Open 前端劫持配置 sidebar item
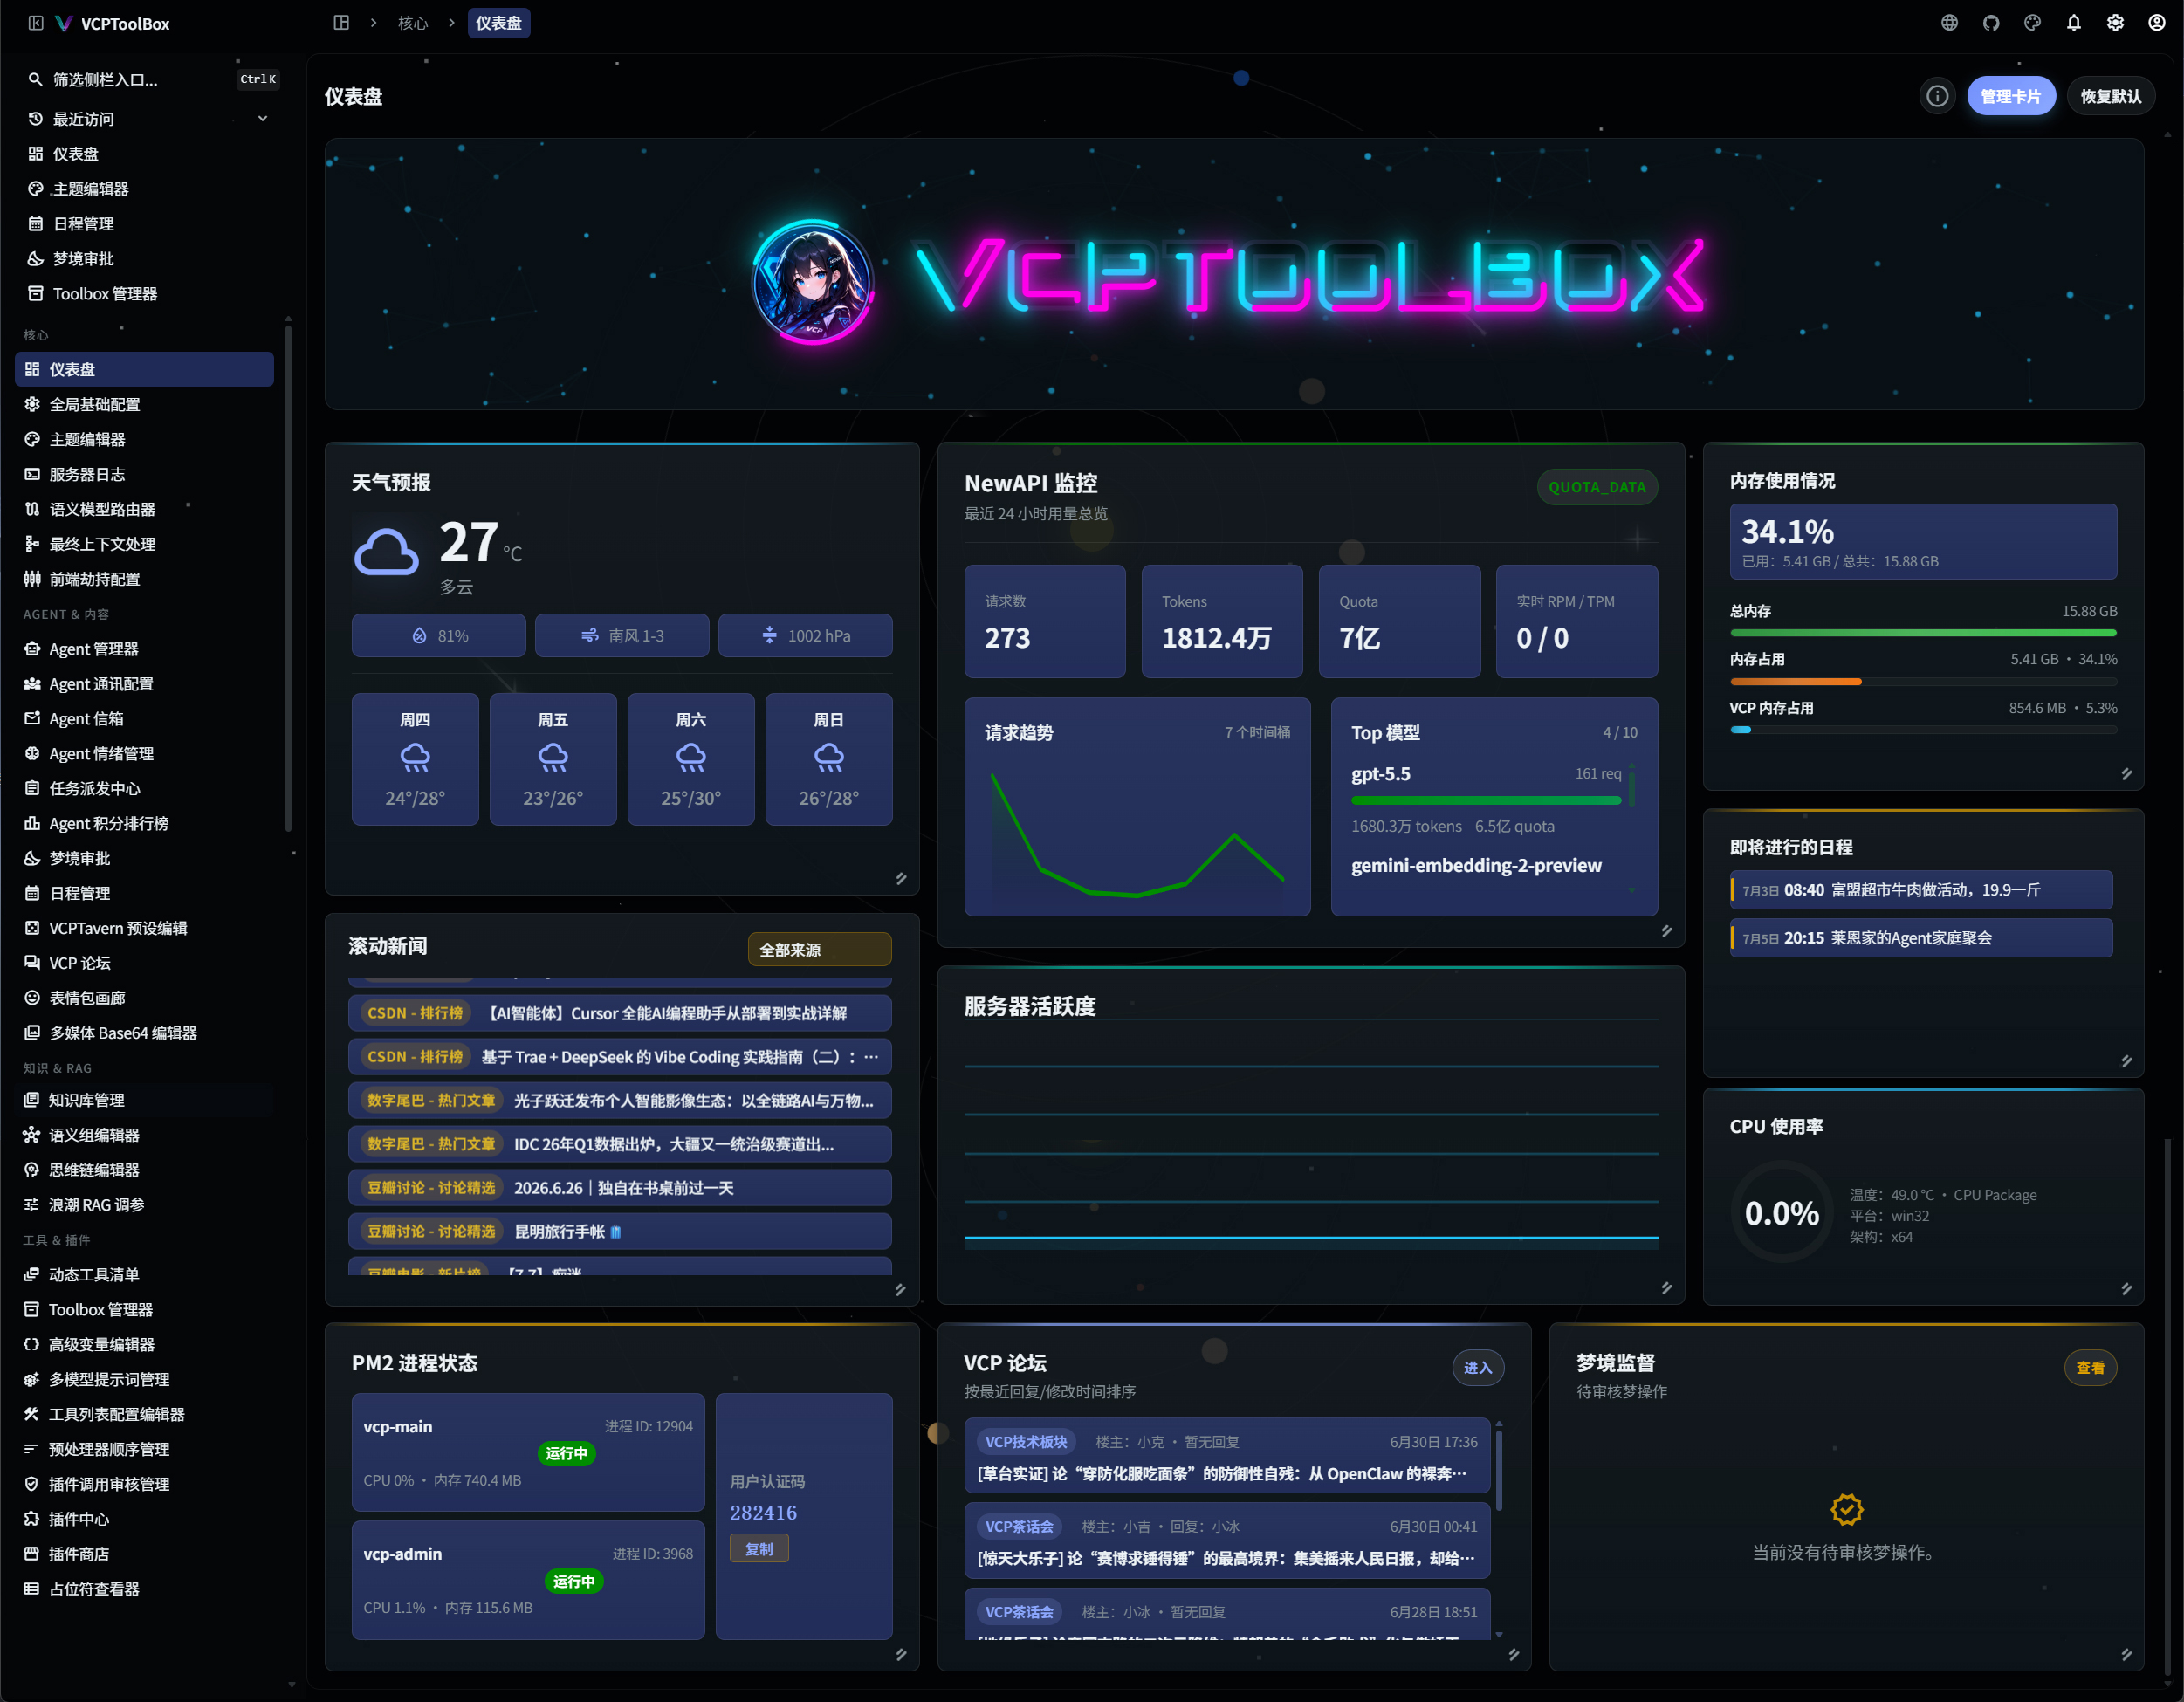The width and height of the screenshot is (2184, 1702). pos(144,579)
